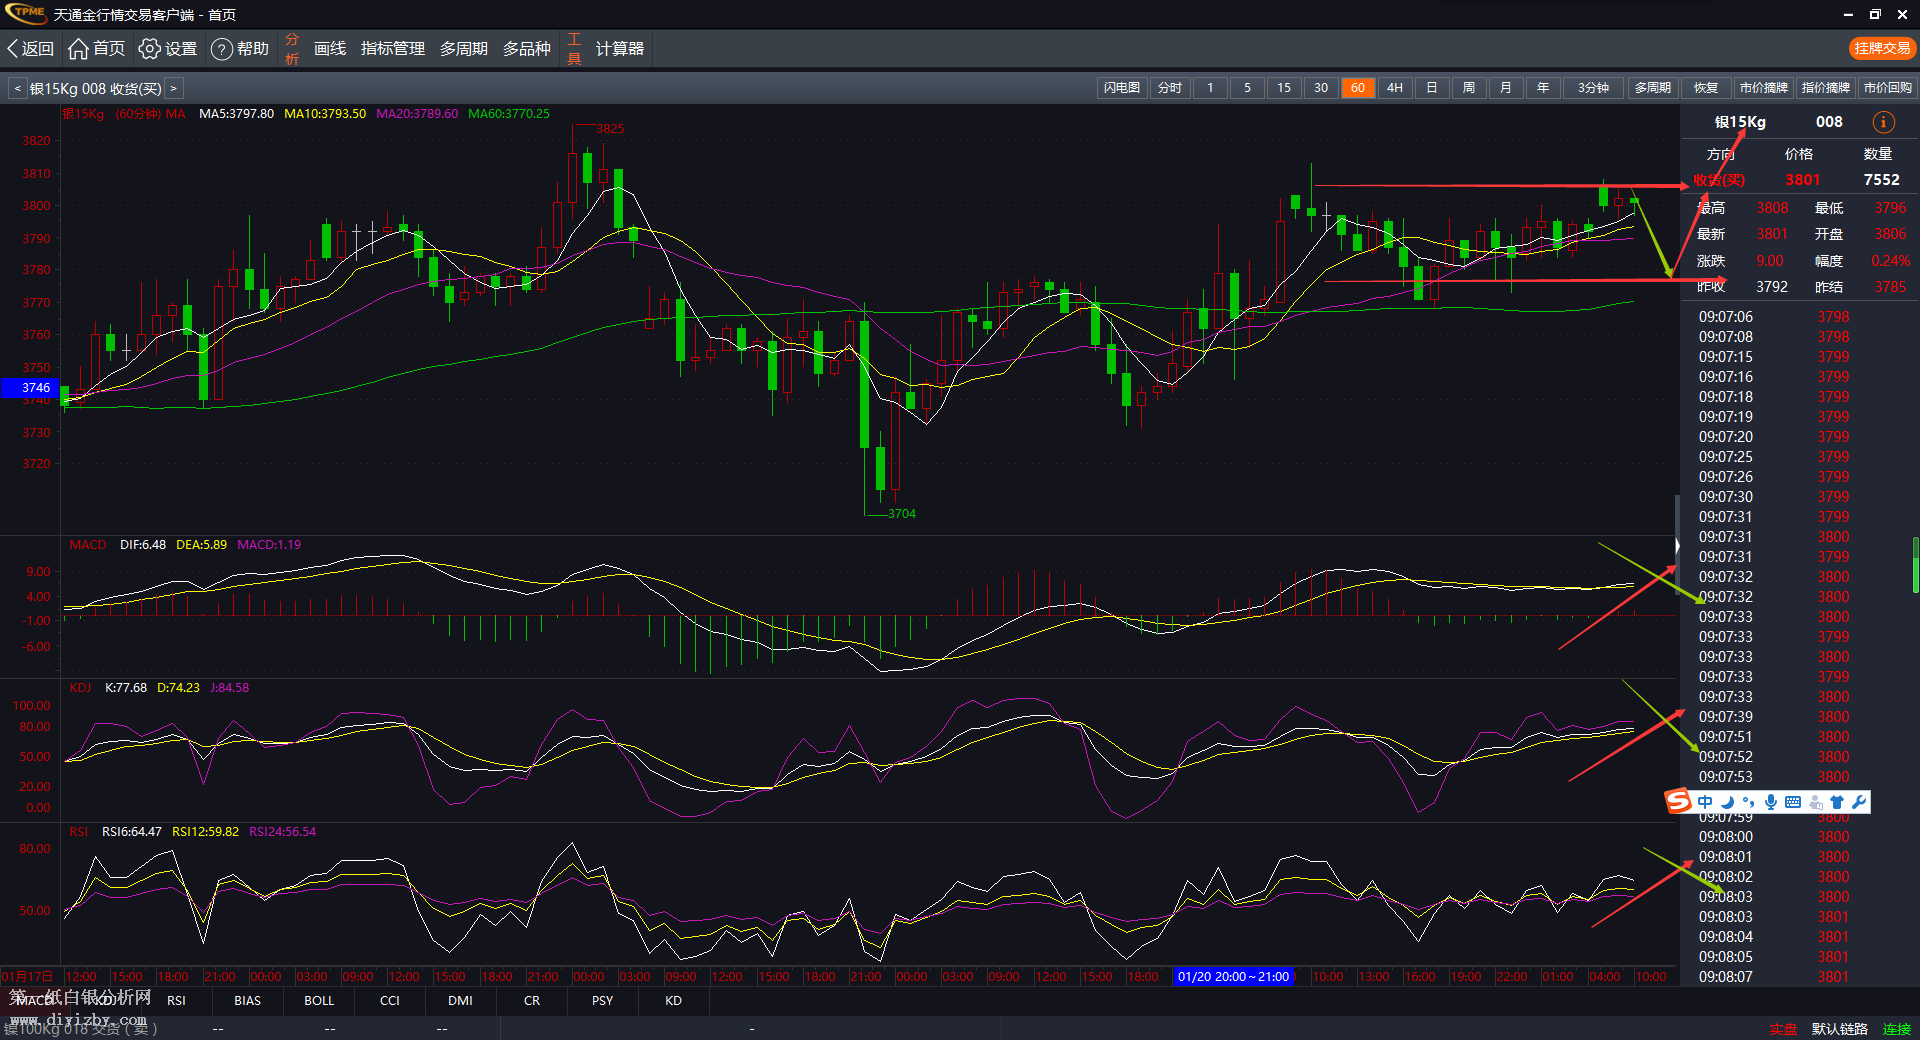This screenshot has width=1920, height=1040.
Task: Open 指标管理 indicator management
Action: pyautogui.click(x=392, y=48)
